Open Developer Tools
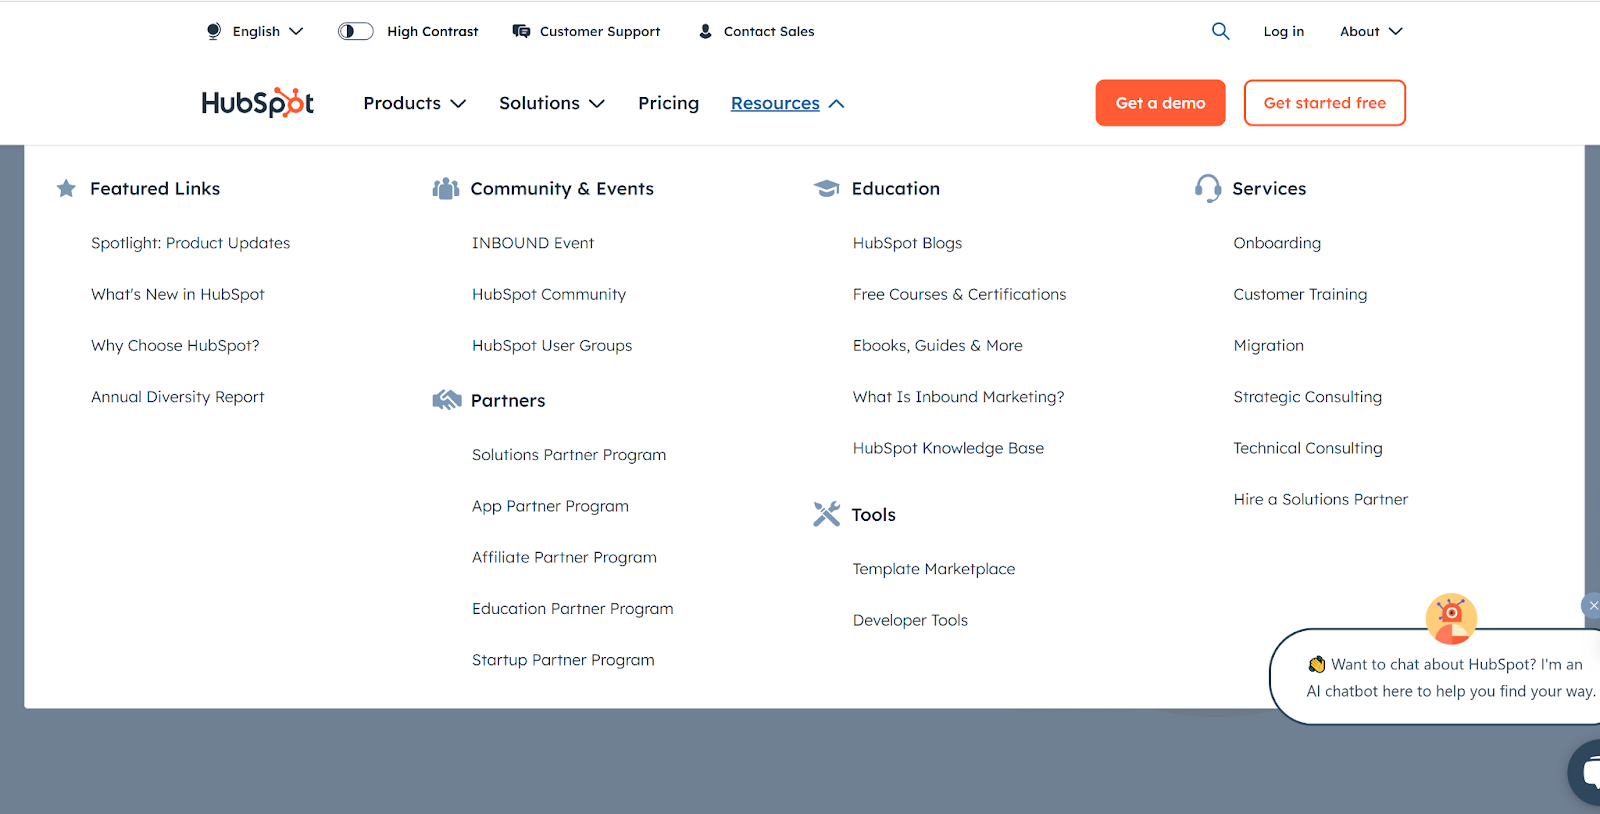The image size is (1600, 814). 911,620
